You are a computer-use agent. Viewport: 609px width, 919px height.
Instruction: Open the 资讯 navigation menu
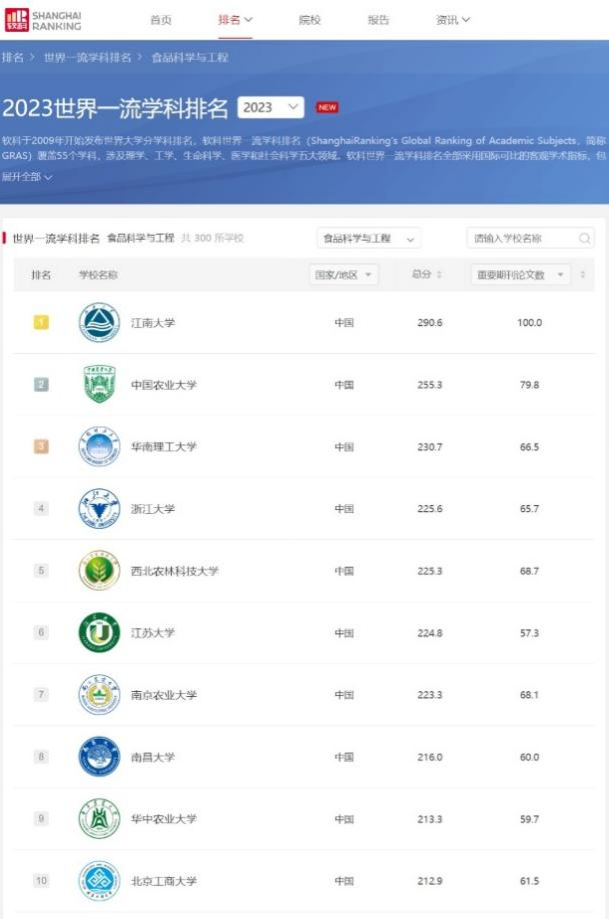[453, 20]
